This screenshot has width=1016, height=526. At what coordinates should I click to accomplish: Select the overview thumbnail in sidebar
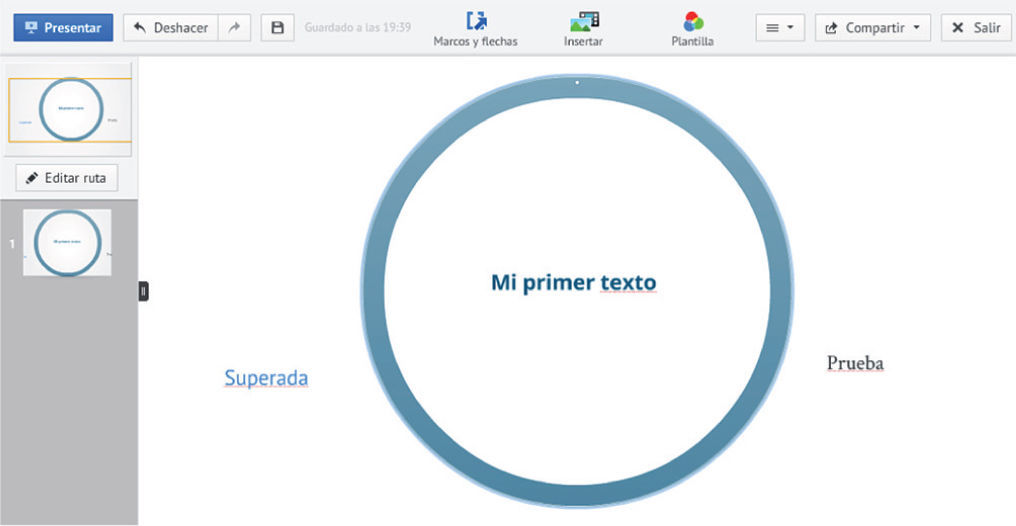tap(70, 109)
